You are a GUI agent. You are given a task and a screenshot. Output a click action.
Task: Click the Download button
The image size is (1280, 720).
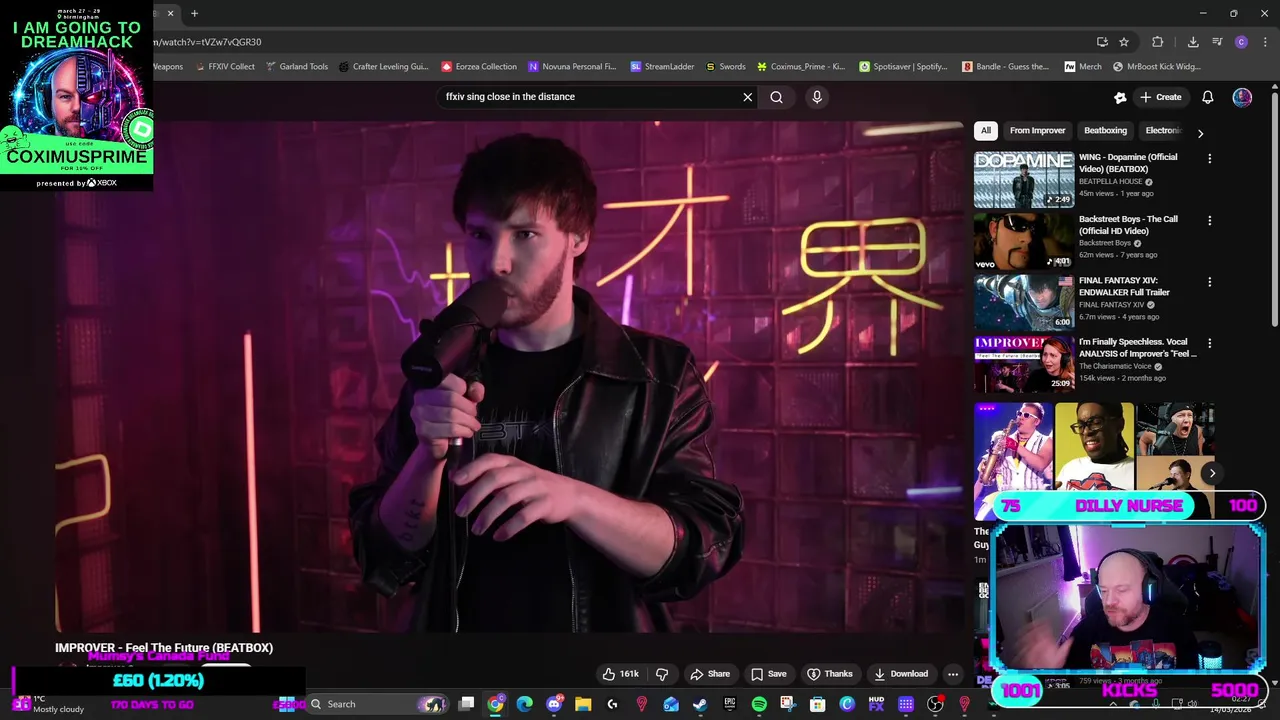901,674
